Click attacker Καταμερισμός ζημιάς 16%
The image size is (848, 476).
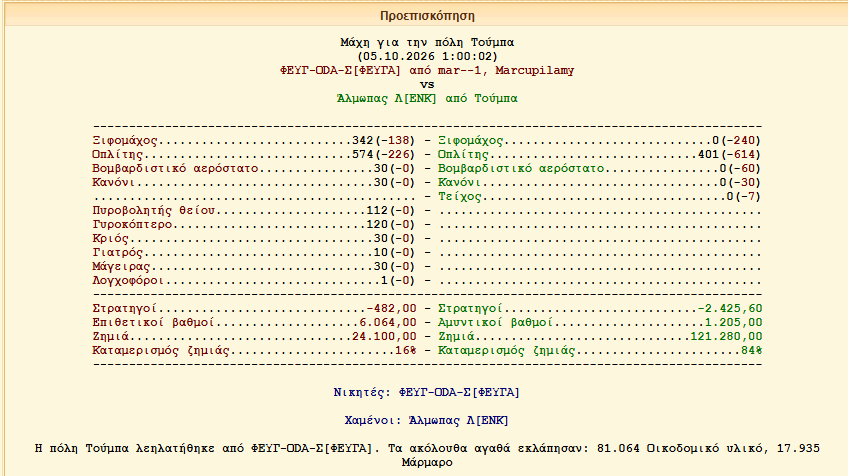pyautogui.click(x=406, y=351)
